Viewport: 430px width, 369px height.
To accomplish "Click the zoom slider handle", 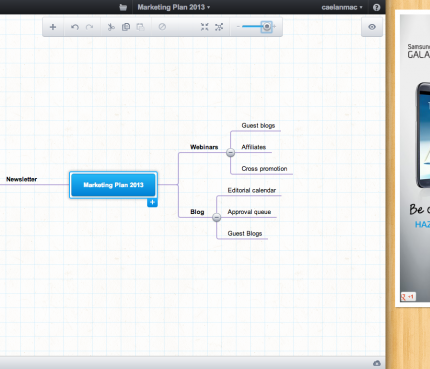I will pyautogui.click(x=267, y=26).
